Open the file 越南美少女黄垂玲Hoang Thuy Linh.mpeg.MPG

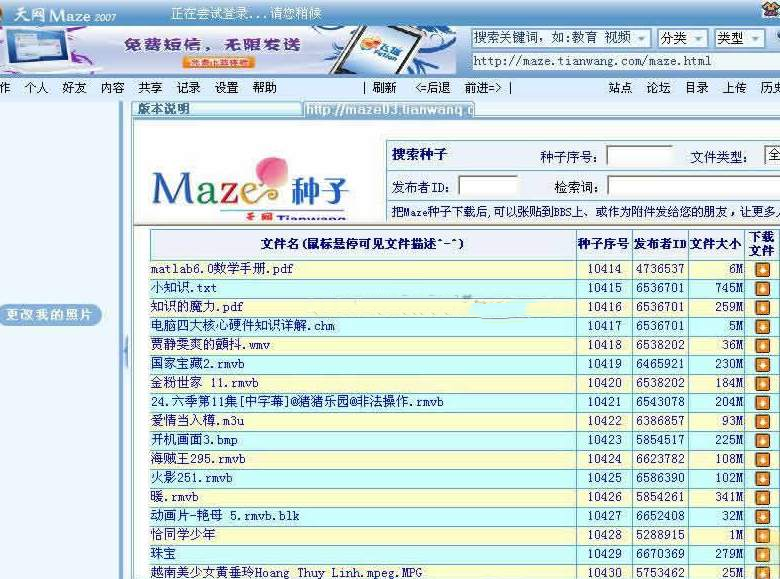coord(287,573)
